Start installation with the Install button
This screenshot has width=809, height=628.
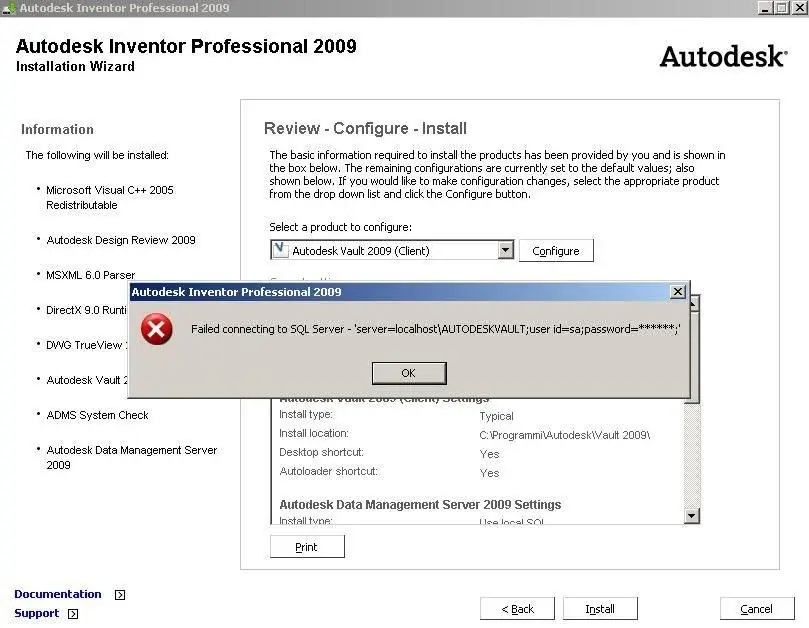600,609
